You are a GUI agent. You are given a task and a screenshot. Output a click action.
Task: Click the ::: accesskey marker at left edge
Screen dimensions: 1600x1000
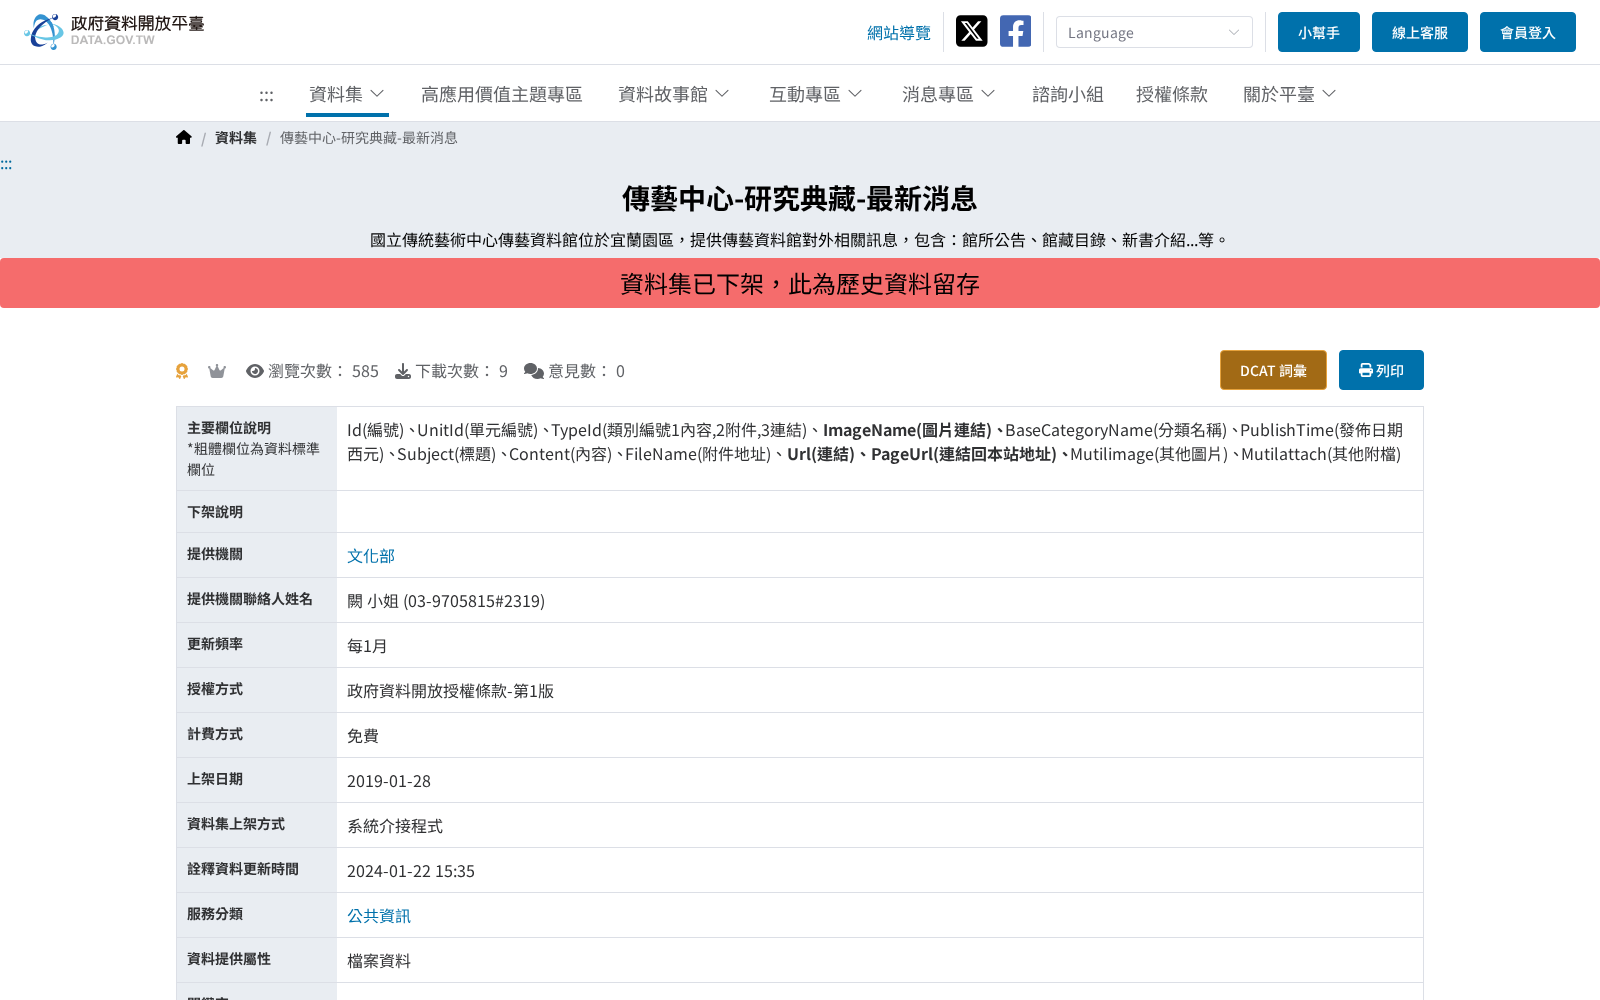tap(6, 164)
